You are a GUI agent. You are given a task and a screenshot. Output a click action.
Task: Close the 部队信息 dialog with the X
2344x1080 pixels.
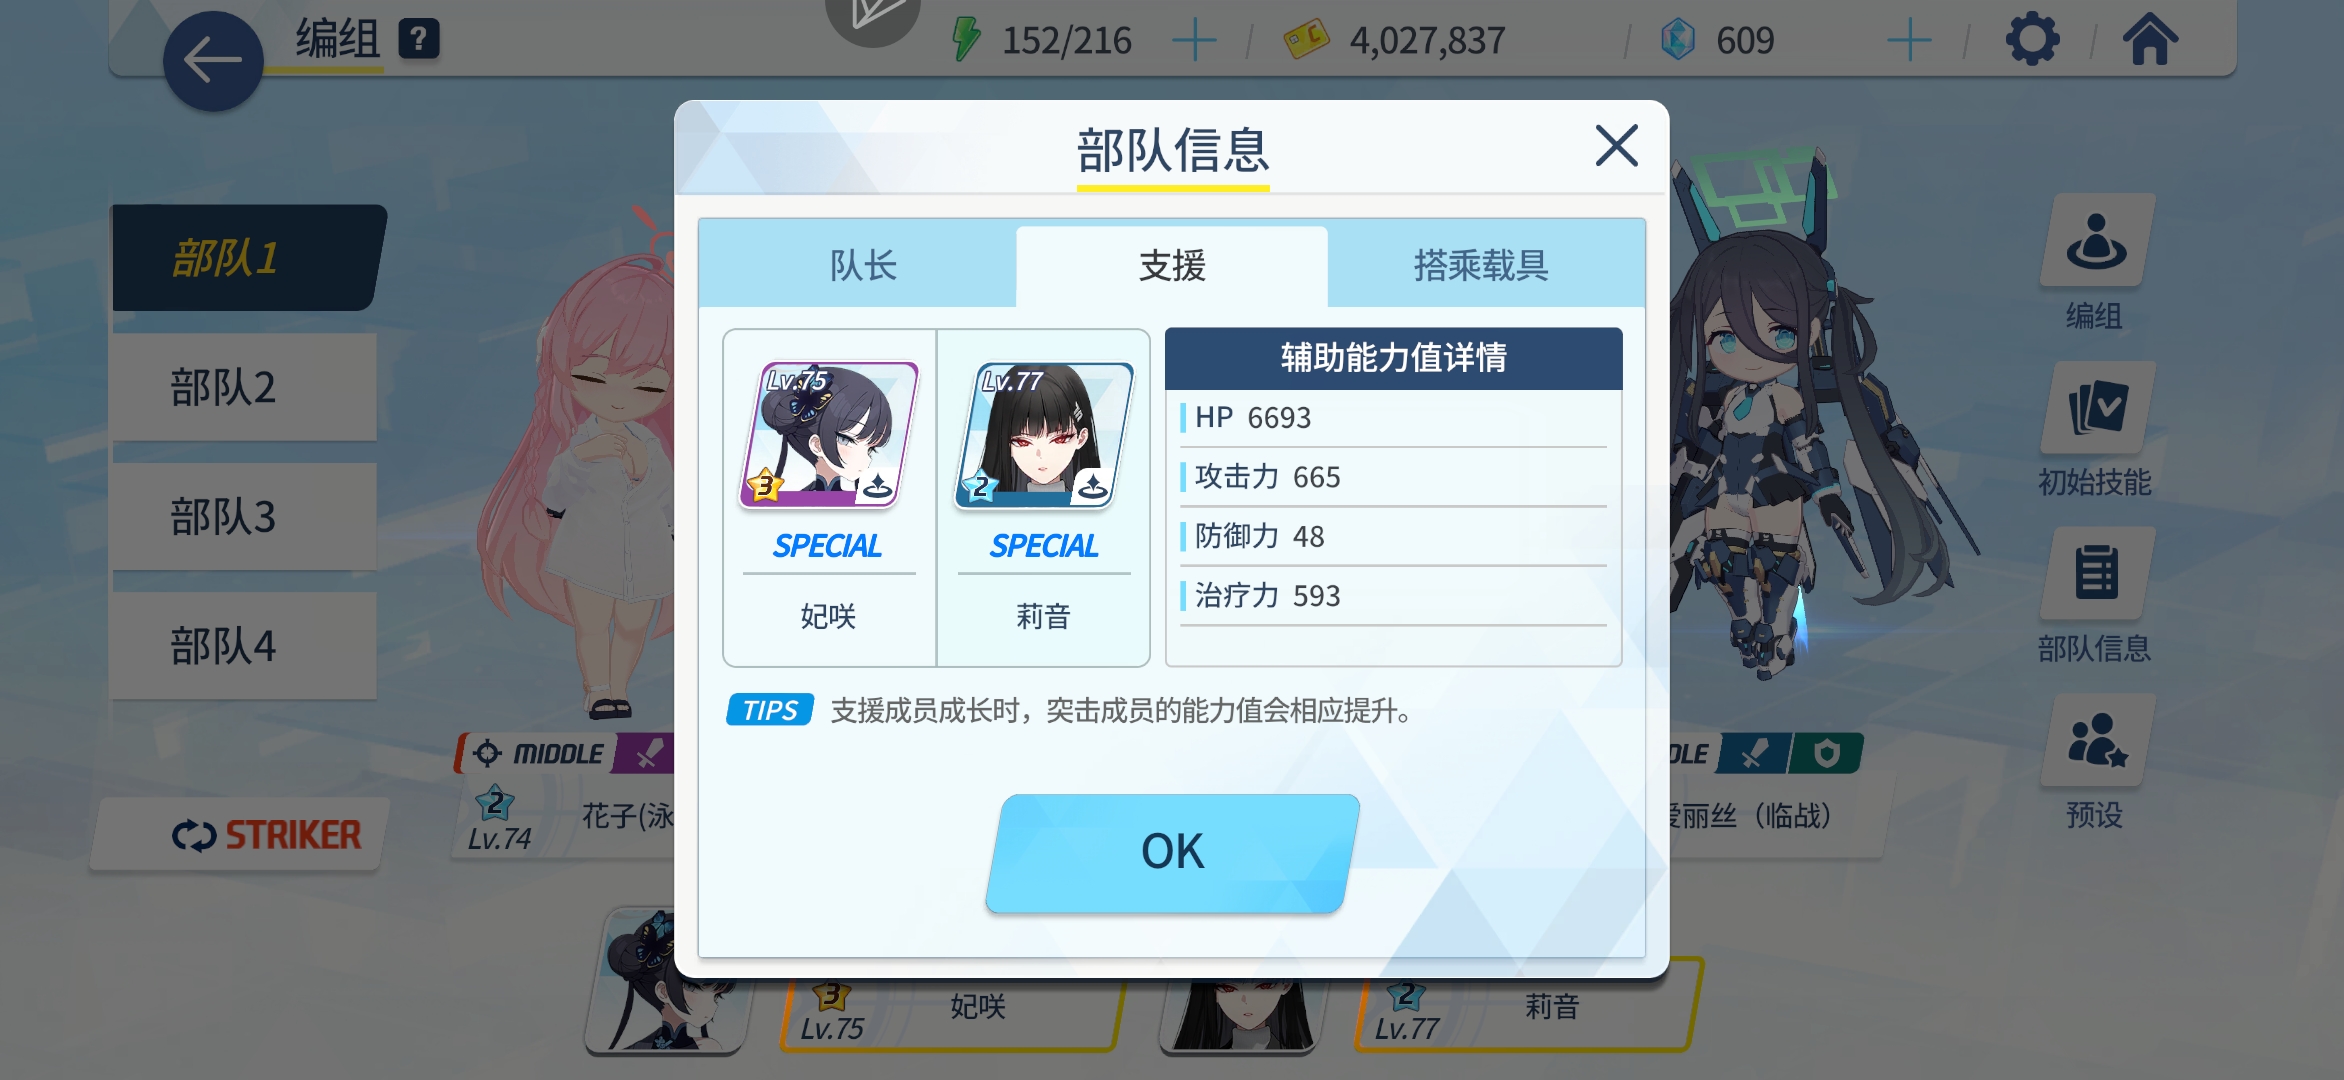point(1616,146)
